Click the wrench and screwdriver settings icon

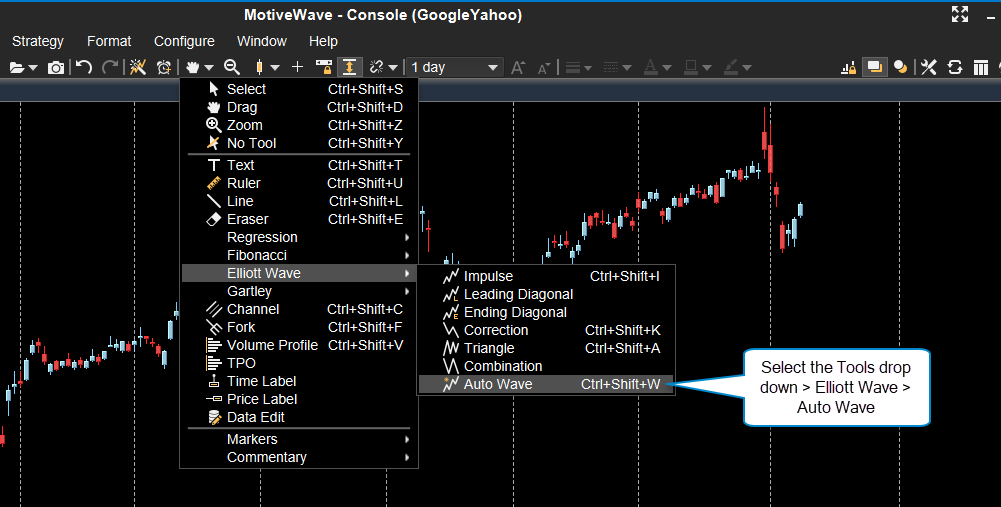[x=928, y=67]
